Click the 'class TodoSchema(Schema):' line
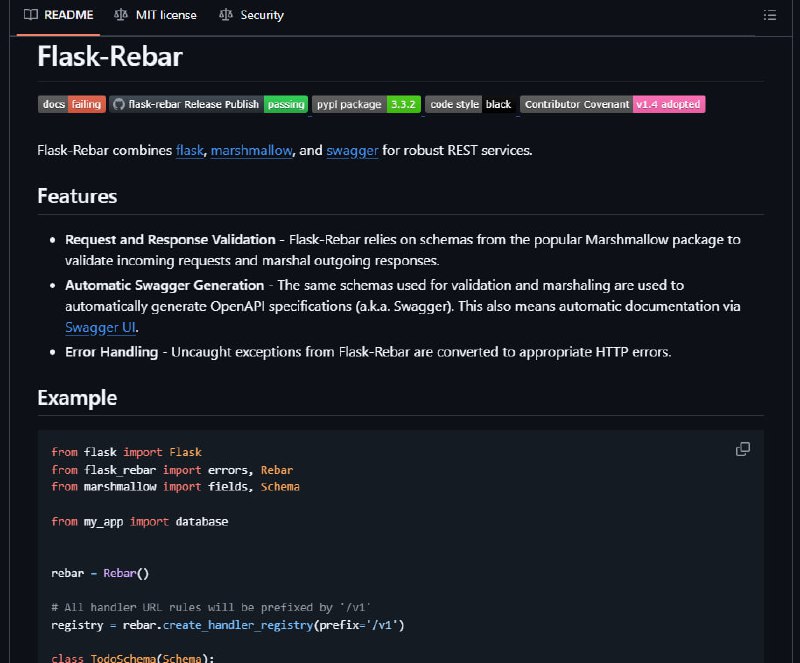800x663 pixels. point(133,658)
